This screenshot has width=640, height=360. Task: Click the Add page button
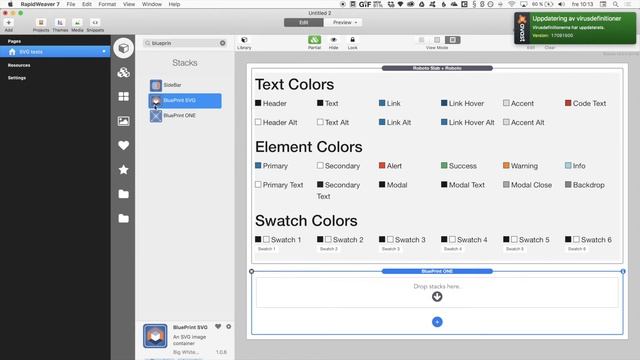[x=9, y=23]
